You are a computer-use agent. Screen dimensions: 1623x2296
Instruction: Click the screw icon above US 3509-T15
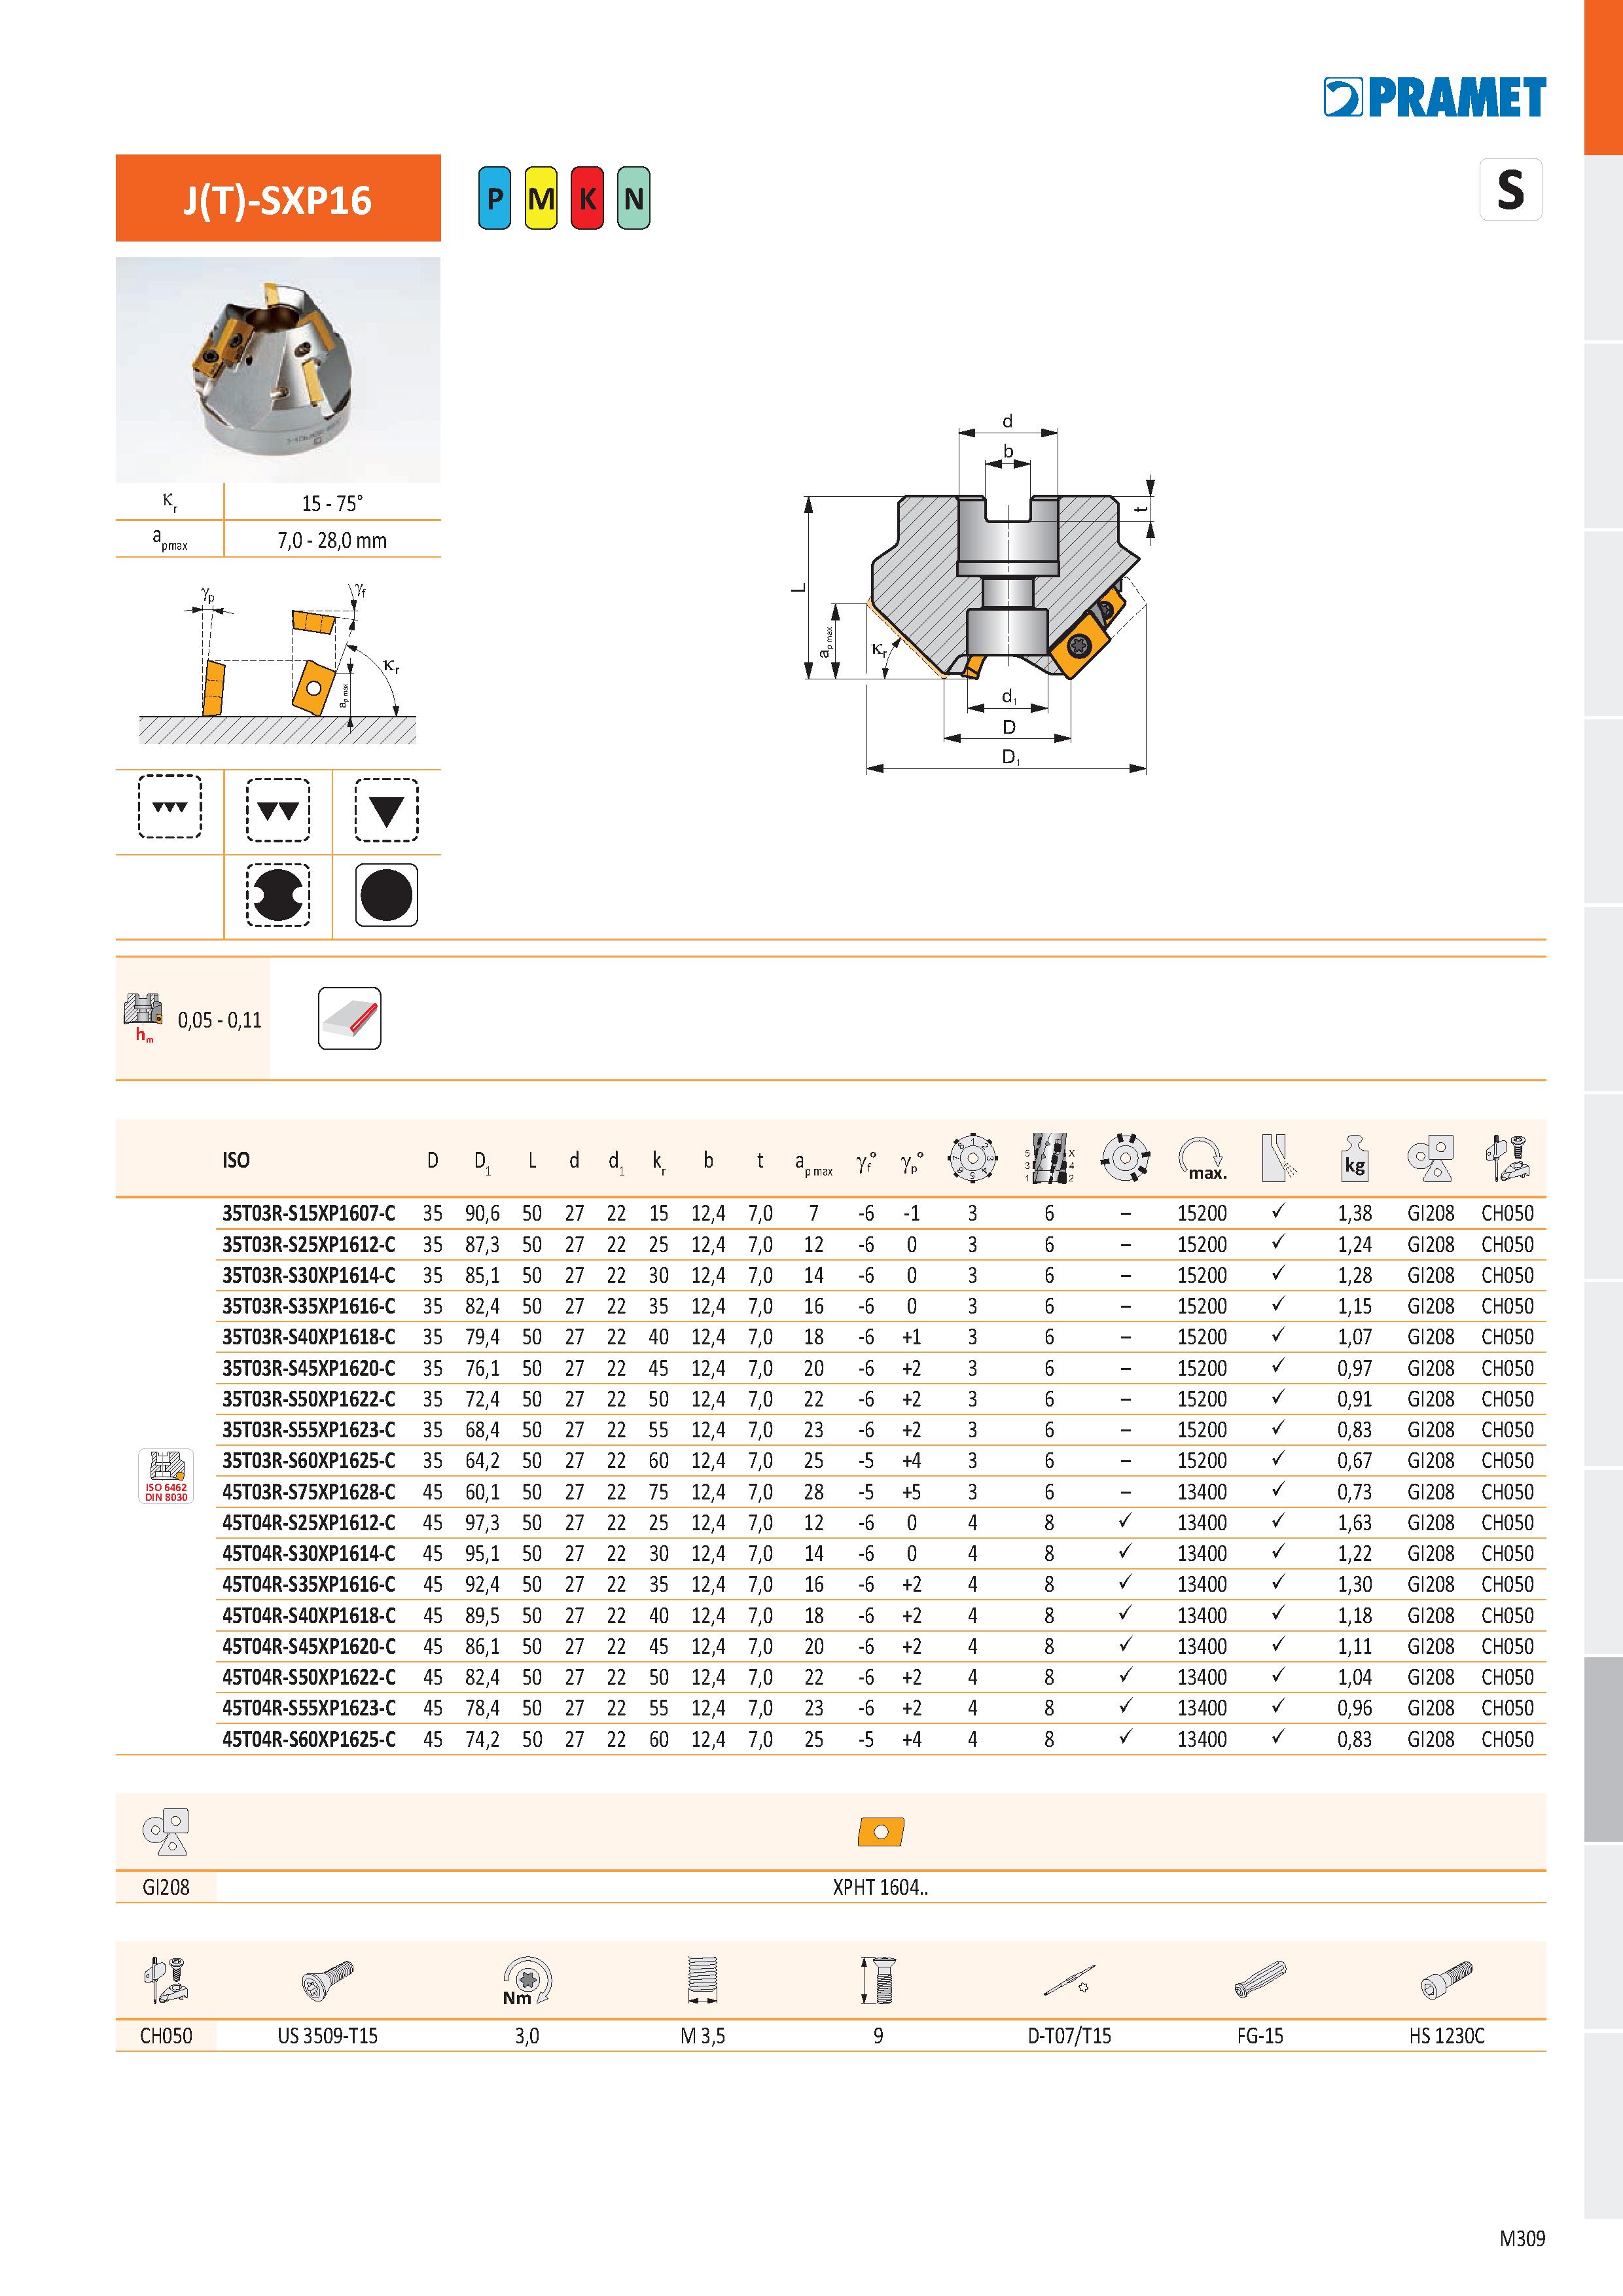327,1981
